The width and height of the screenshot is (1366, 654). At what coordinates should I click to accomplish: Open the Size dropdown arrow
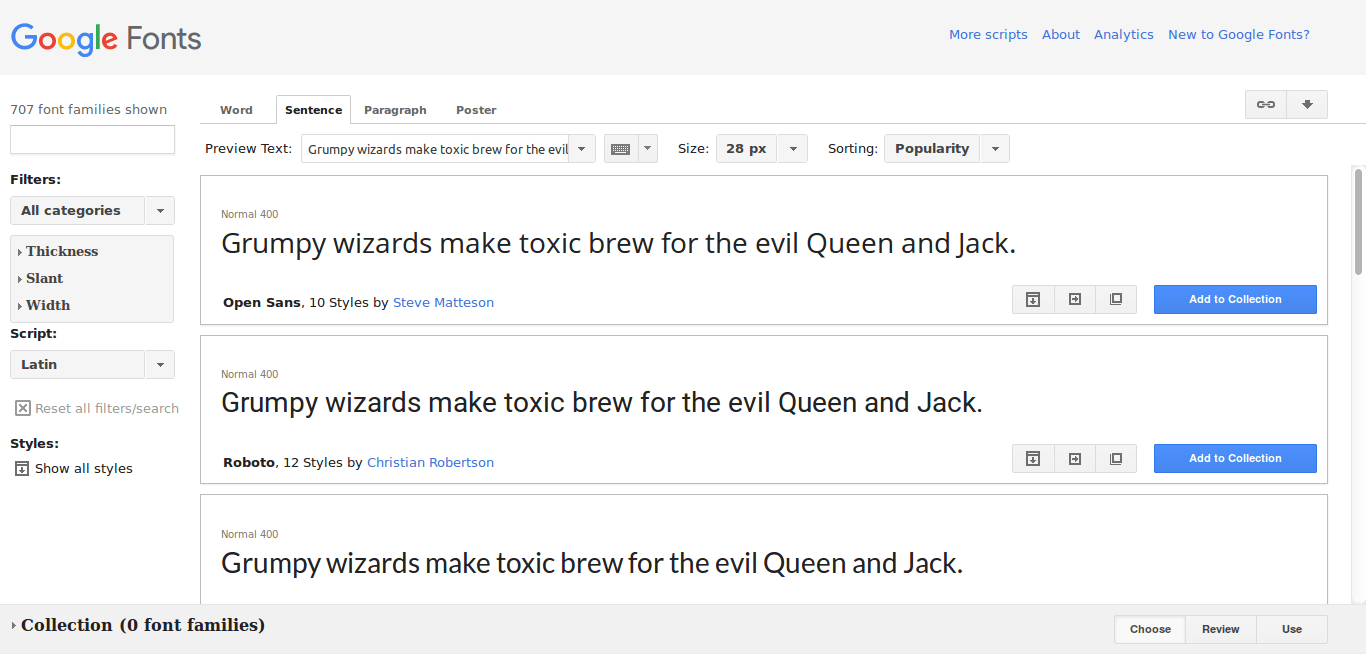tap(792, 149)
